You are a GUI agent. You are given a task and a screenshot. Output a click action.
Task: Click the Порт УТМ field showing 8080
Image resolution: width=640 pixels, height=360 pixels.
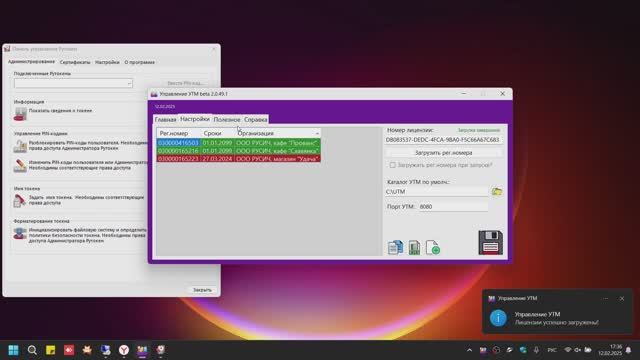click(x=453, y=207)
